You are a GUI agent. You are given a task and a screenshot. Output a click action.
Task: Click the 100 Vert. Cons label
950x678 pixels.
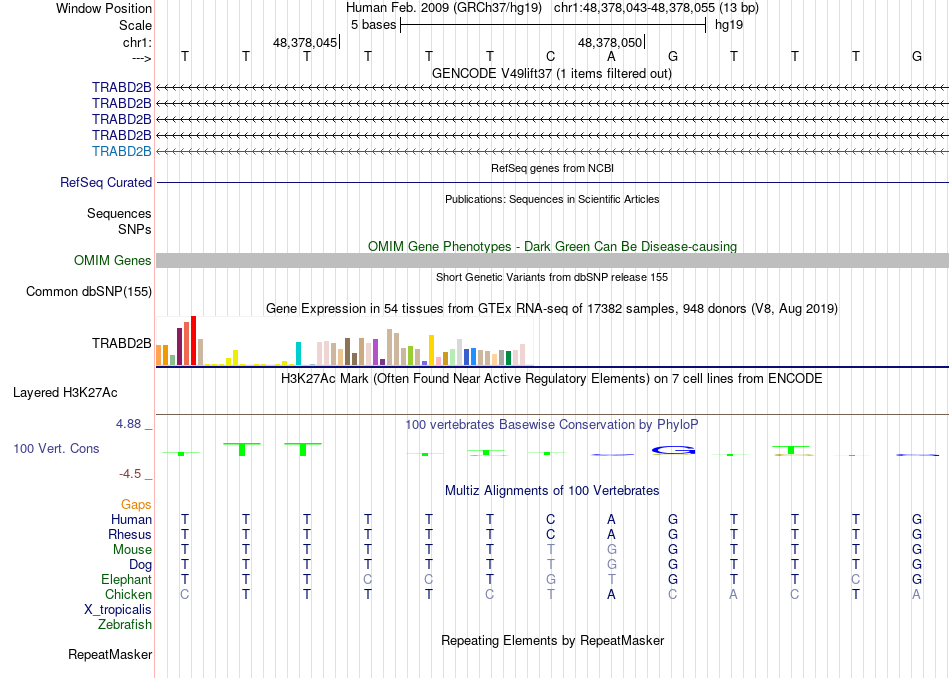pos(56,448)
